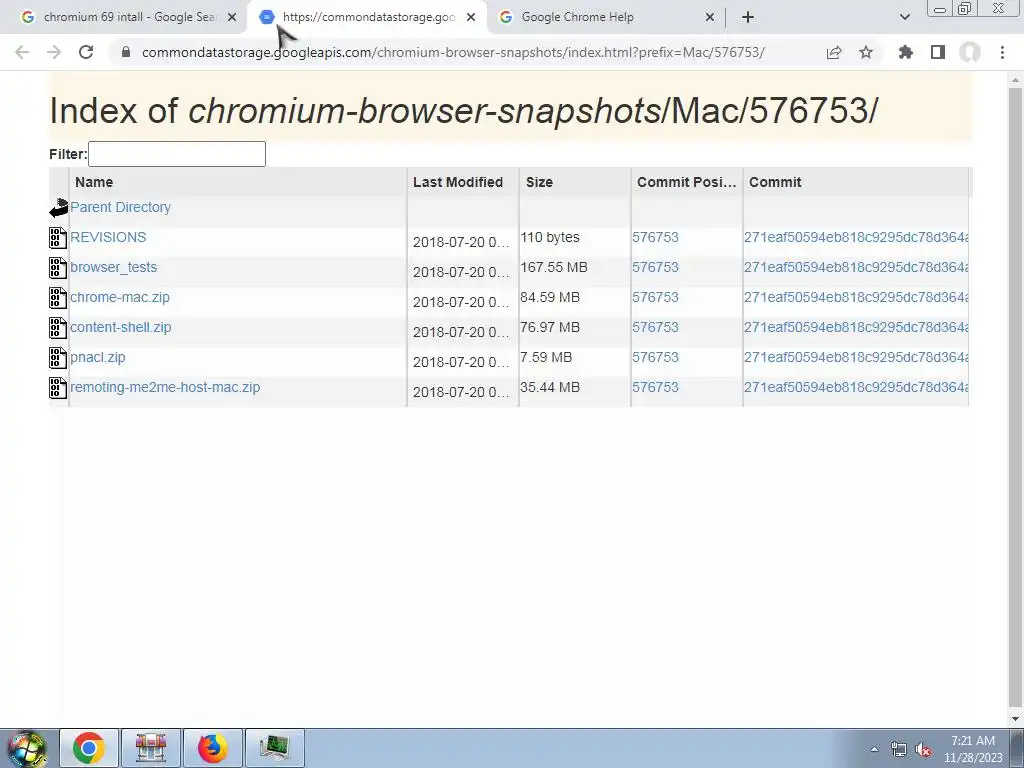This screenshot has width=1024, height=768.
Task: Sort by the Name column header
Action: (238, 182)
